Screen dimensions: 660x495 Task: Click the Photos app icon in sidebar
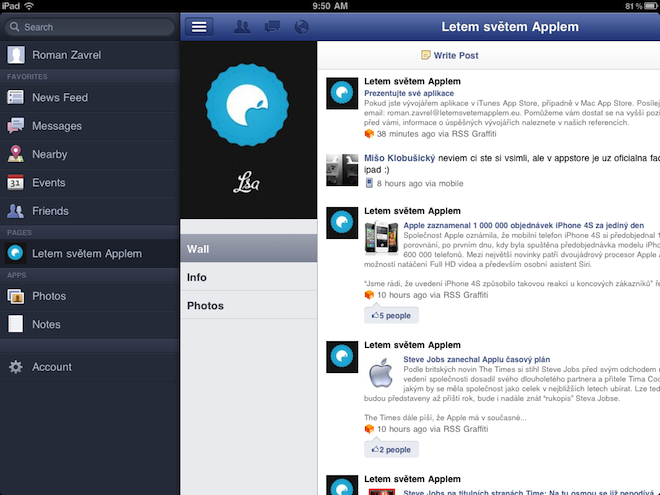coord(16,296)
